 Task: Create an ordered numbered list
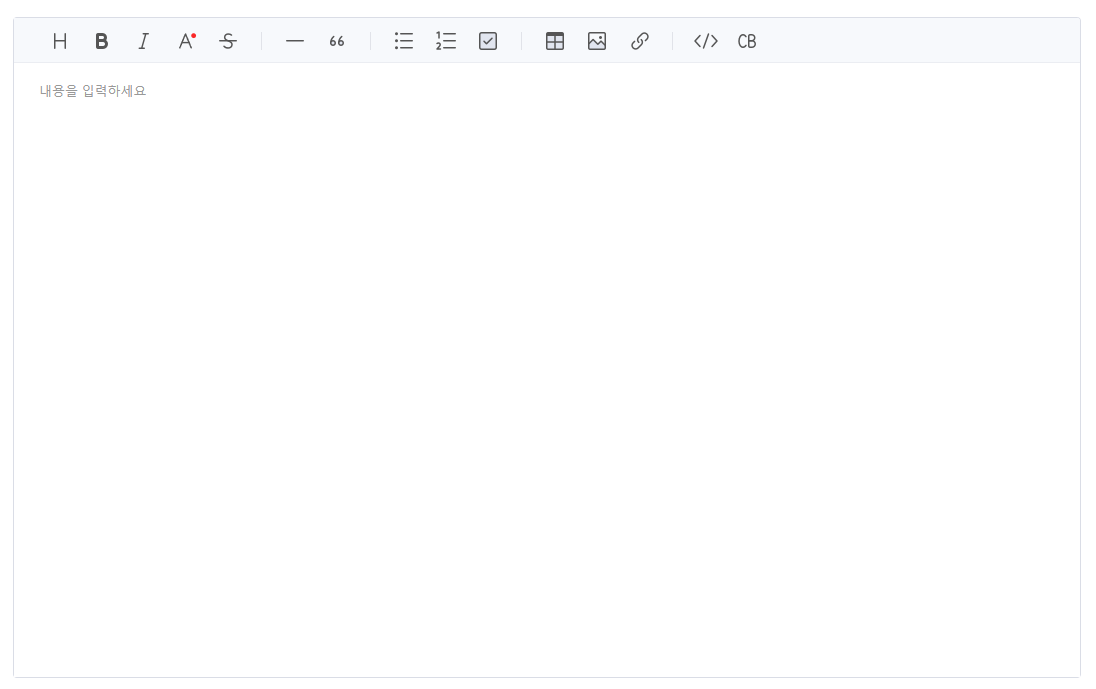point(446,41)
